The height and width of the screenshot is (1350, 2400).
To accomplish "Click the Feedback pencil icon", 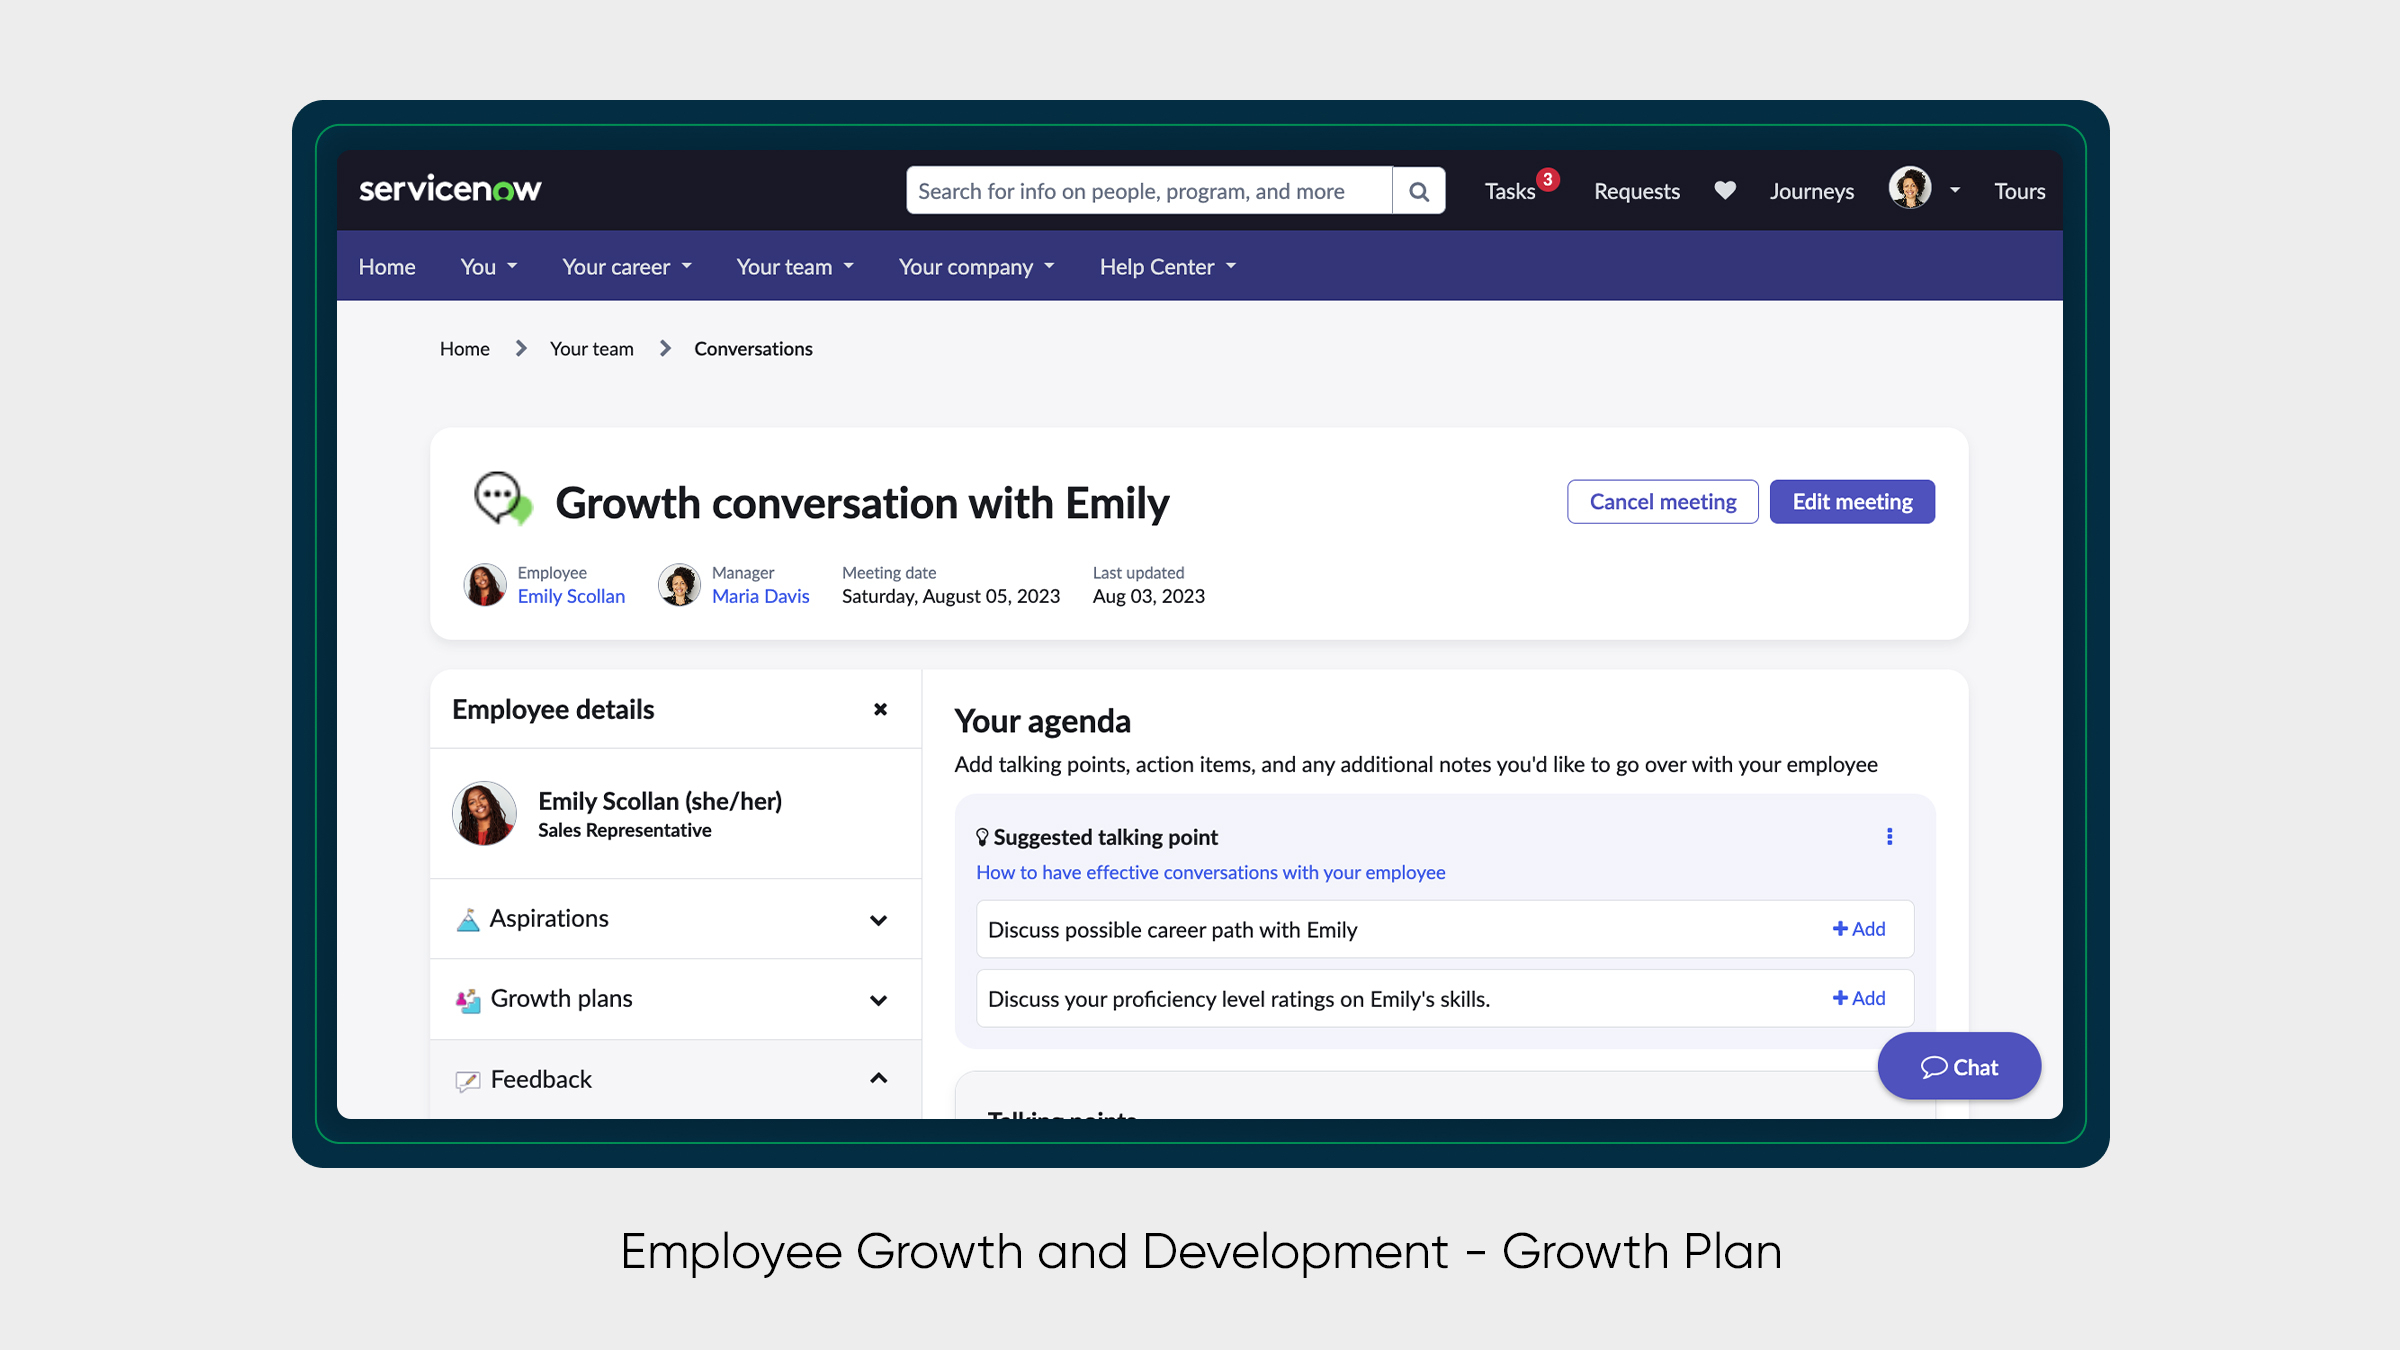I will [467, 1080].
